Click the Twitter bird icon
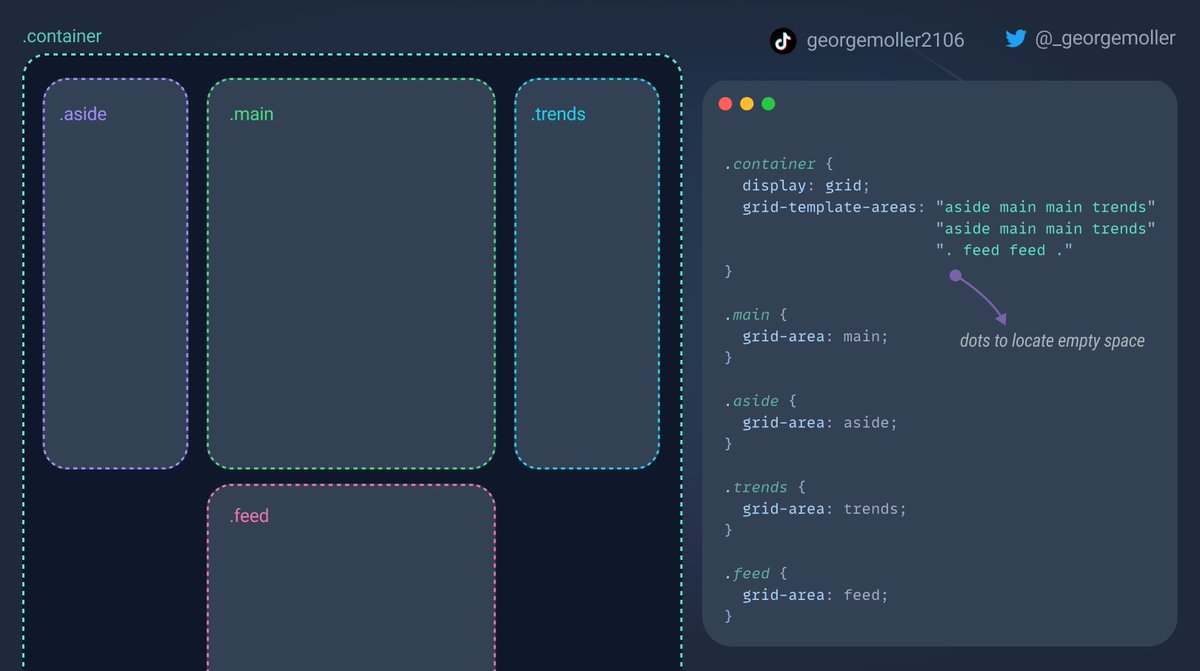This screenshot has width=1200, height=671. pyautogui.click(x=1016, y=37)
